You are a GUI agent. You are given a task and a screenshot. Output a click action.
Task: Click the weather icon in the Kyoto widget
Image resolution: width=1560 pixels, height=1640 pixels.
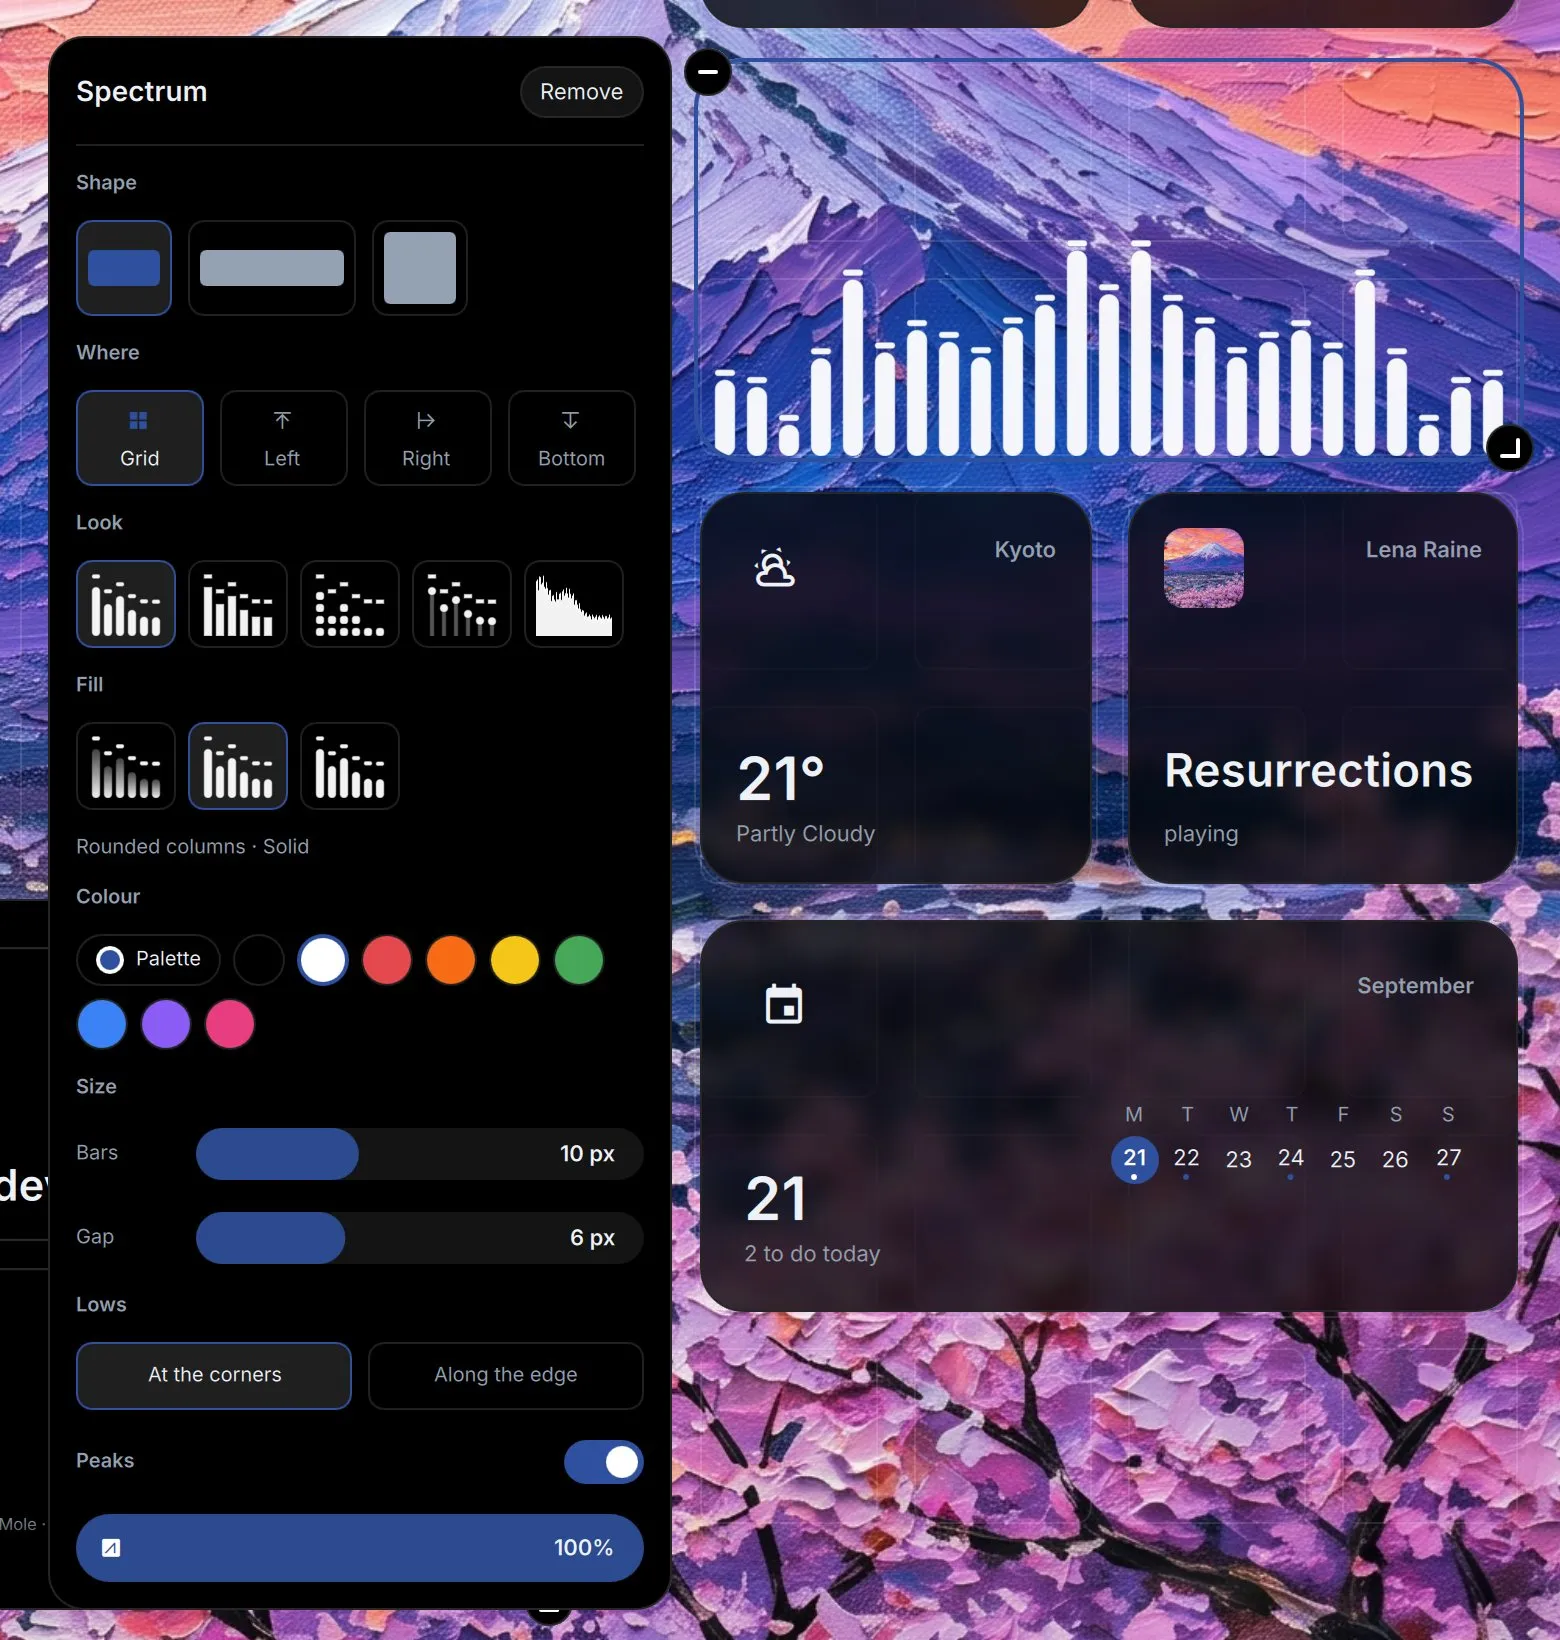(x=774, y=568)
